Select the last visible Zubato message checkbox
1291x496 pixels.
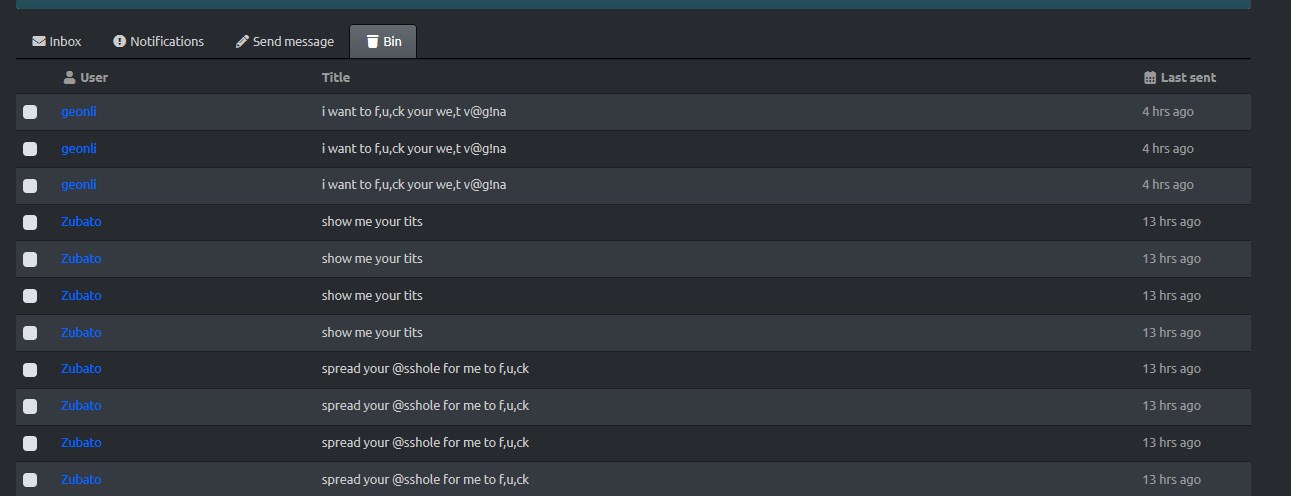tap(30, 480)
